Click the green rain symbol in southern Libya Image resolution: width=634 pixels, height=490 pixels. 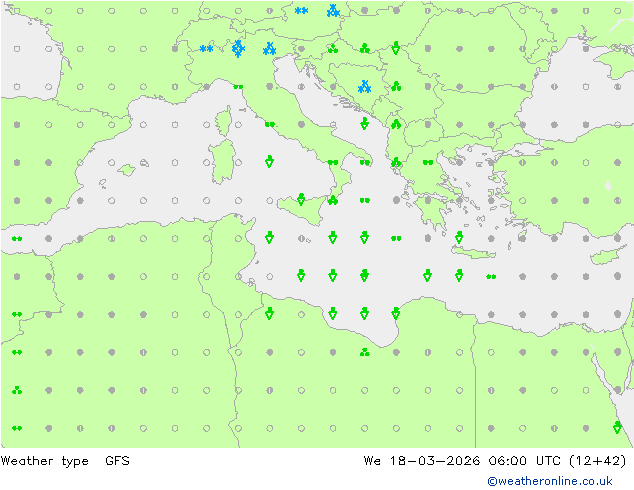pyautogui.click(x=364, y=353)
